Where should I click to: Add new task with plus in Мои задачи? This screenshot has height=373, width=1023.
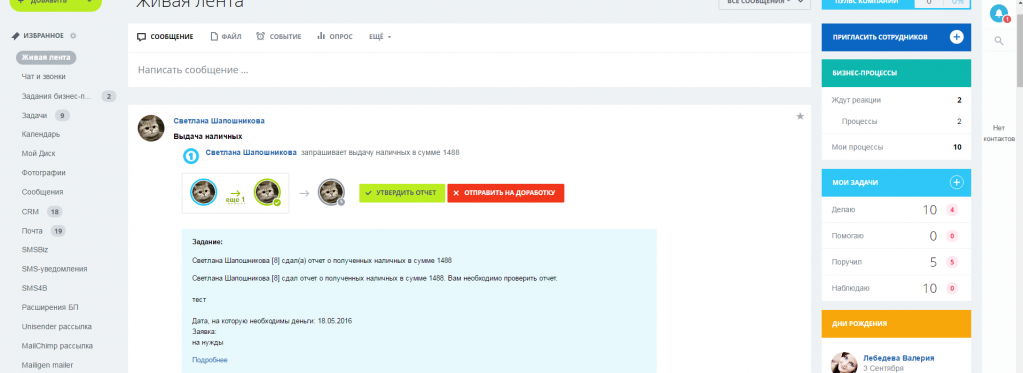[956, 183]
